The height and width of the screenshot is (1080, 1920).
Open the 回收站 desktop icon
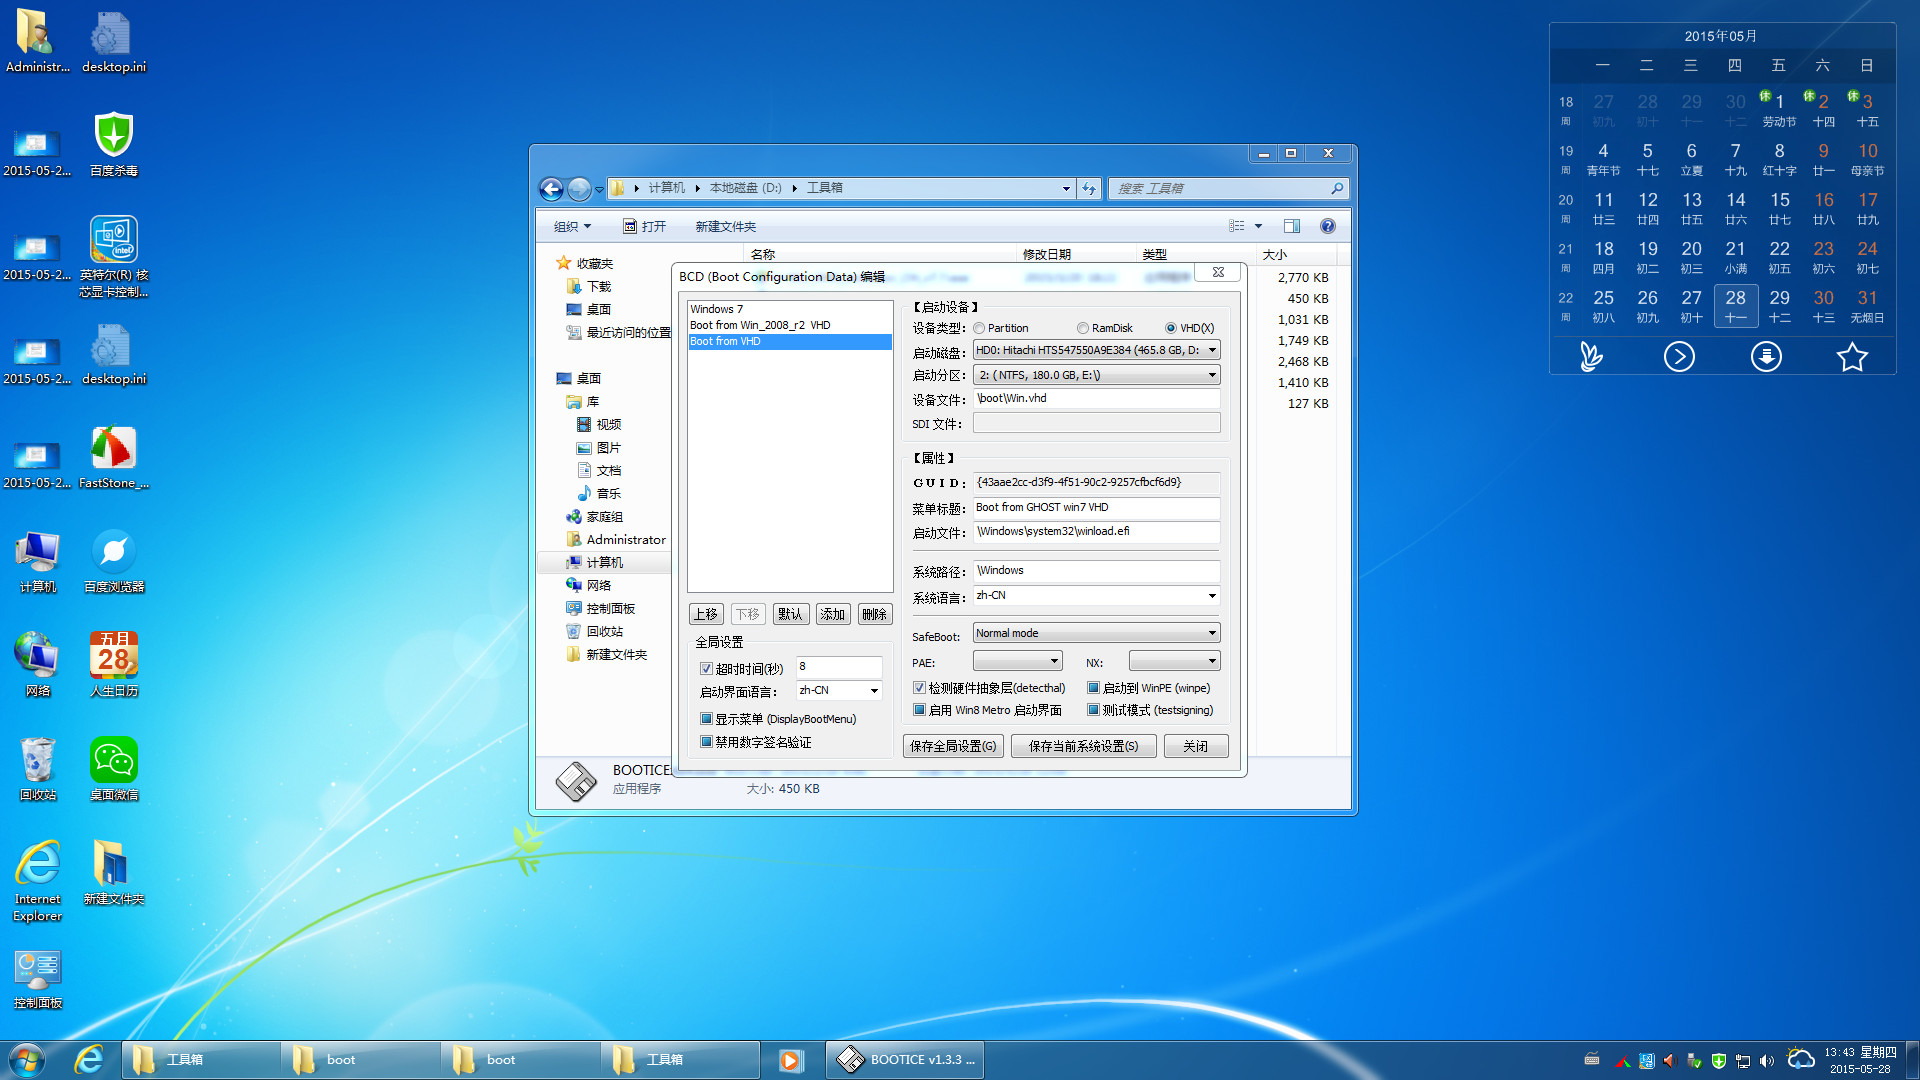38,769
